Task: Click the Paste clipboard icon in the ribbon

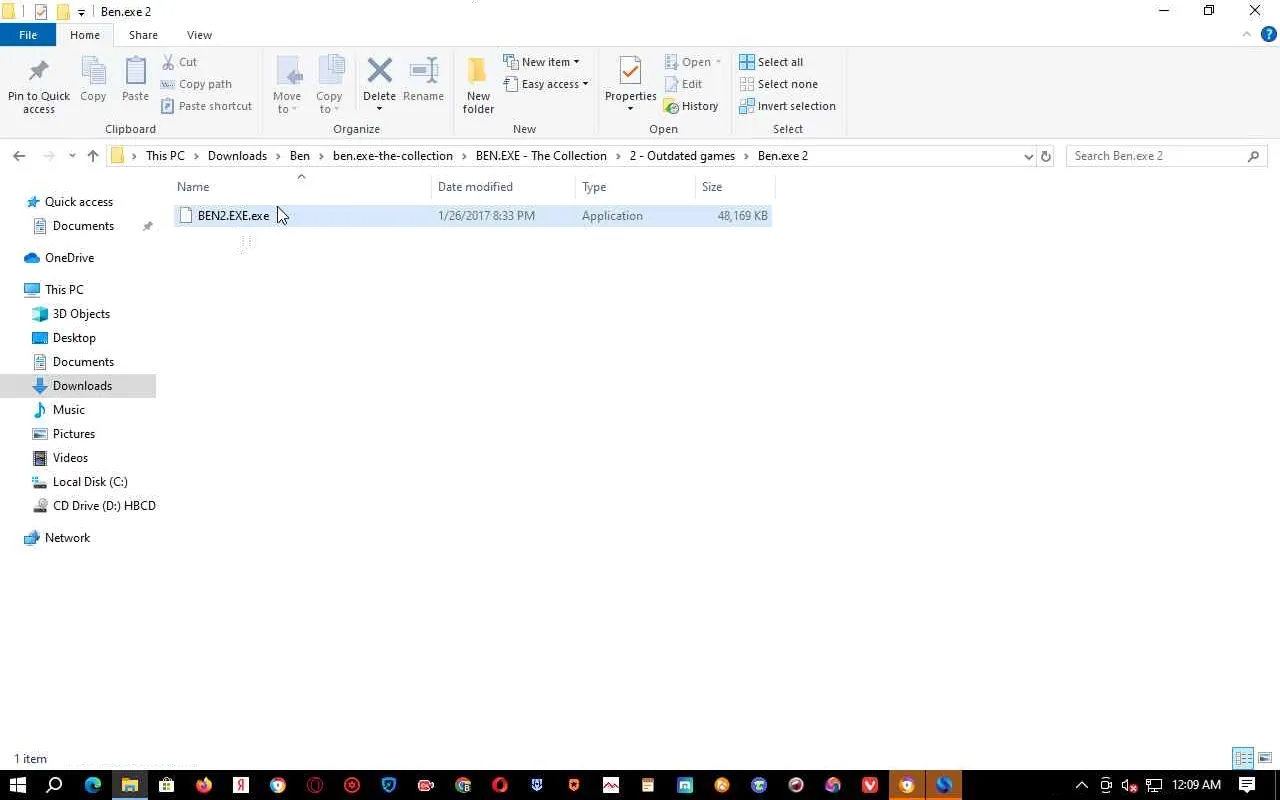Action: pos(135,72)
